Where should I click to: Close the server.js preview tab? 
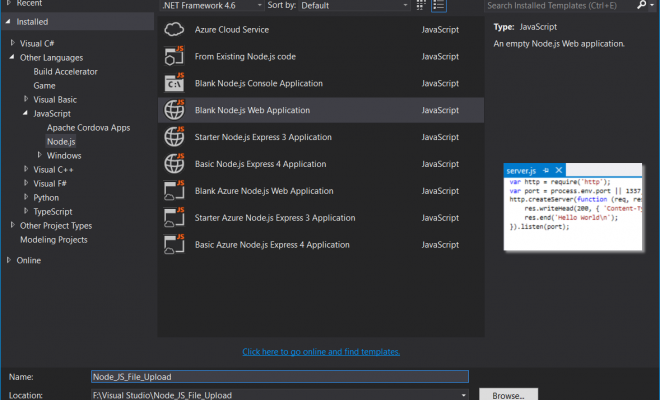(x=559, y=170)
